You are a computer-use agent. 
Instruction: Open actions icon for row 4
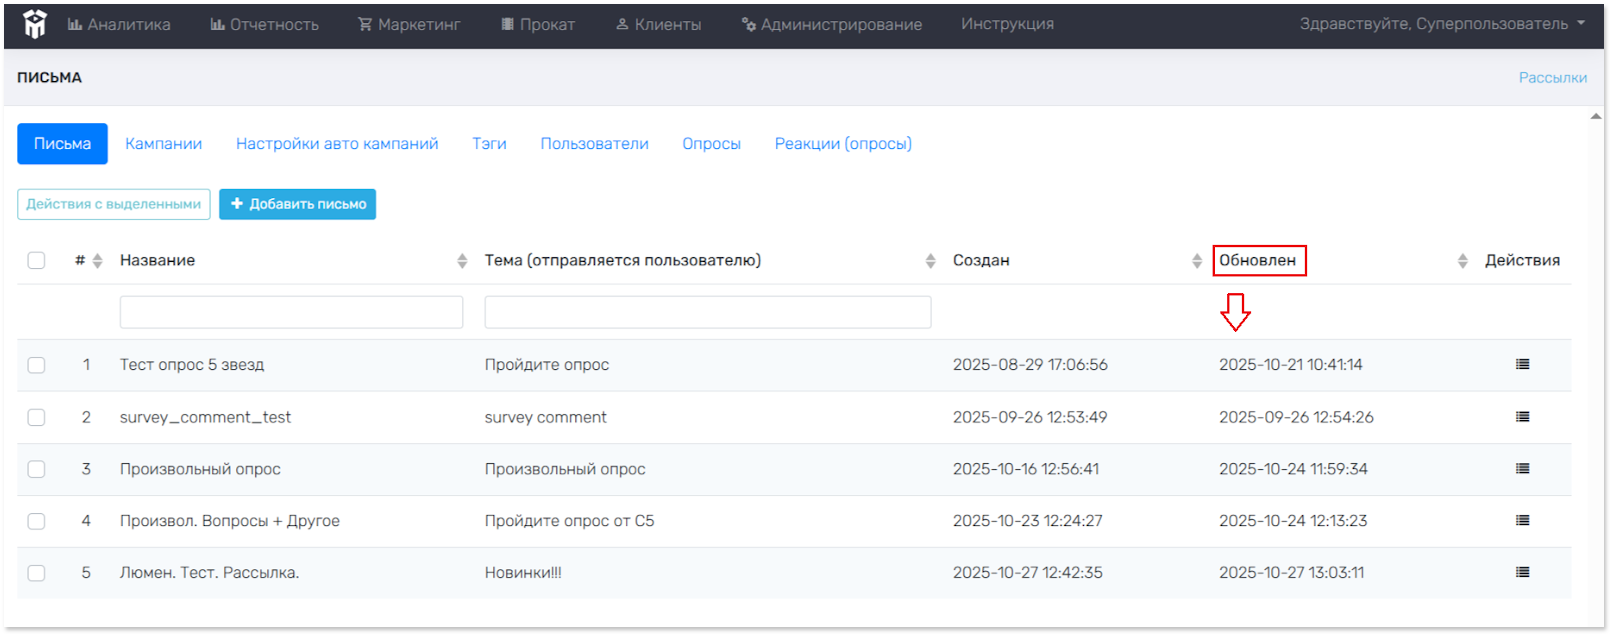[x=1522, y=521]
